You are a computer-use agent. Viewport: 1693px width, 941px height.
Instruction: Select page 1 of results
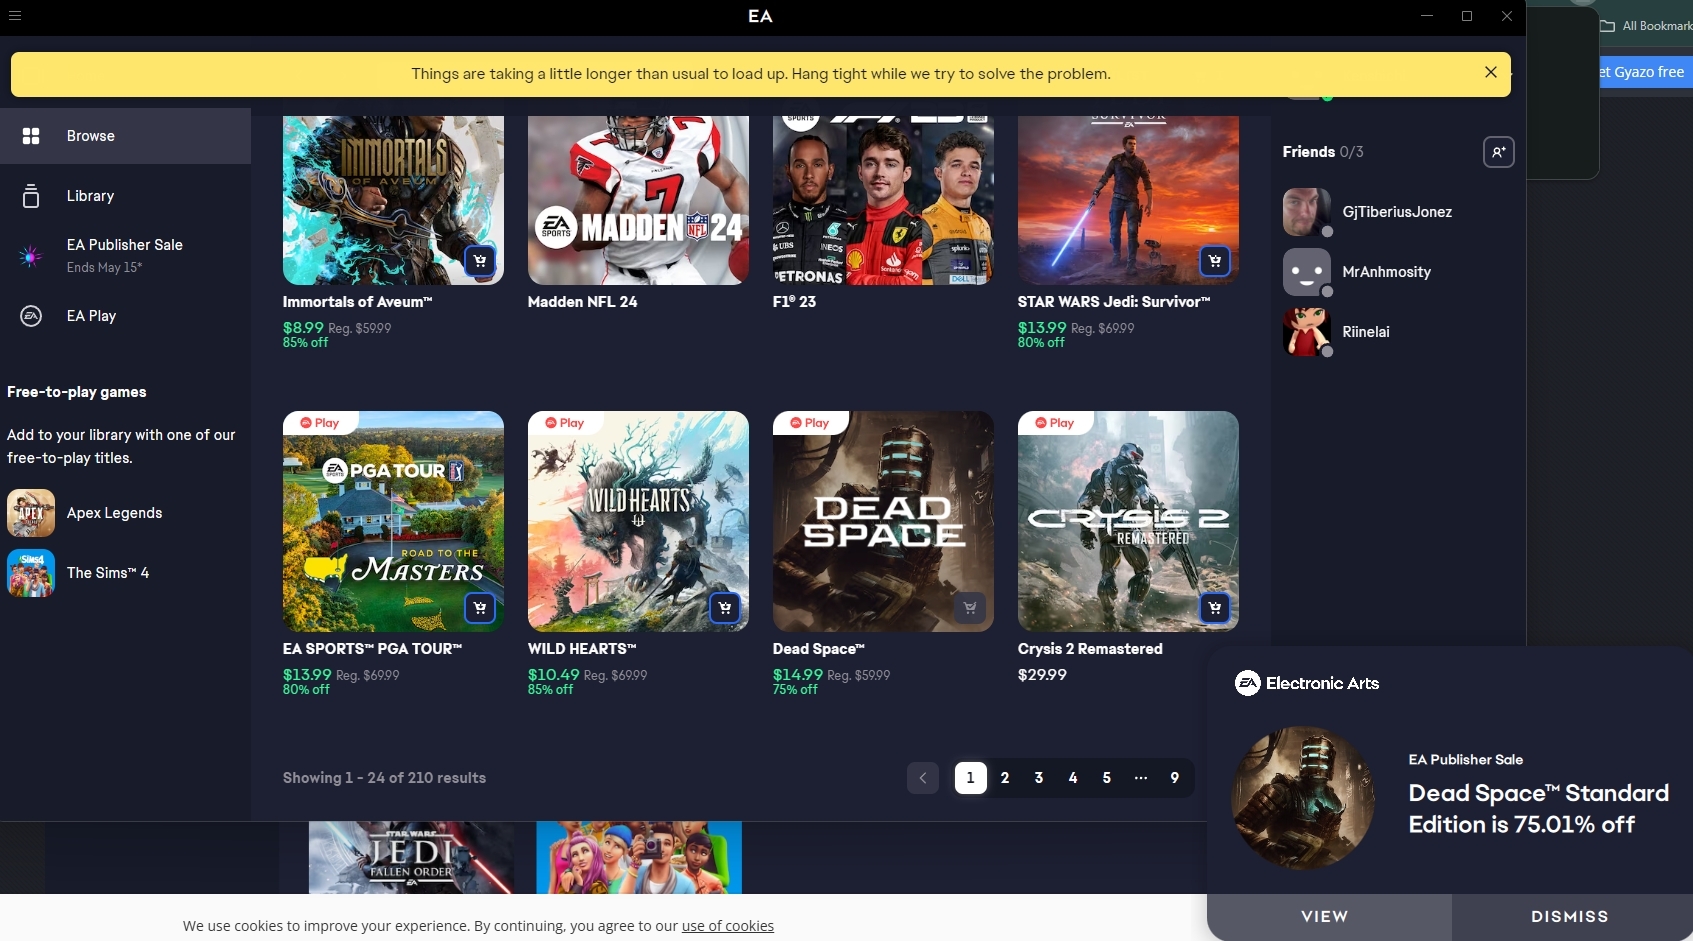click(x=971, y=778)
